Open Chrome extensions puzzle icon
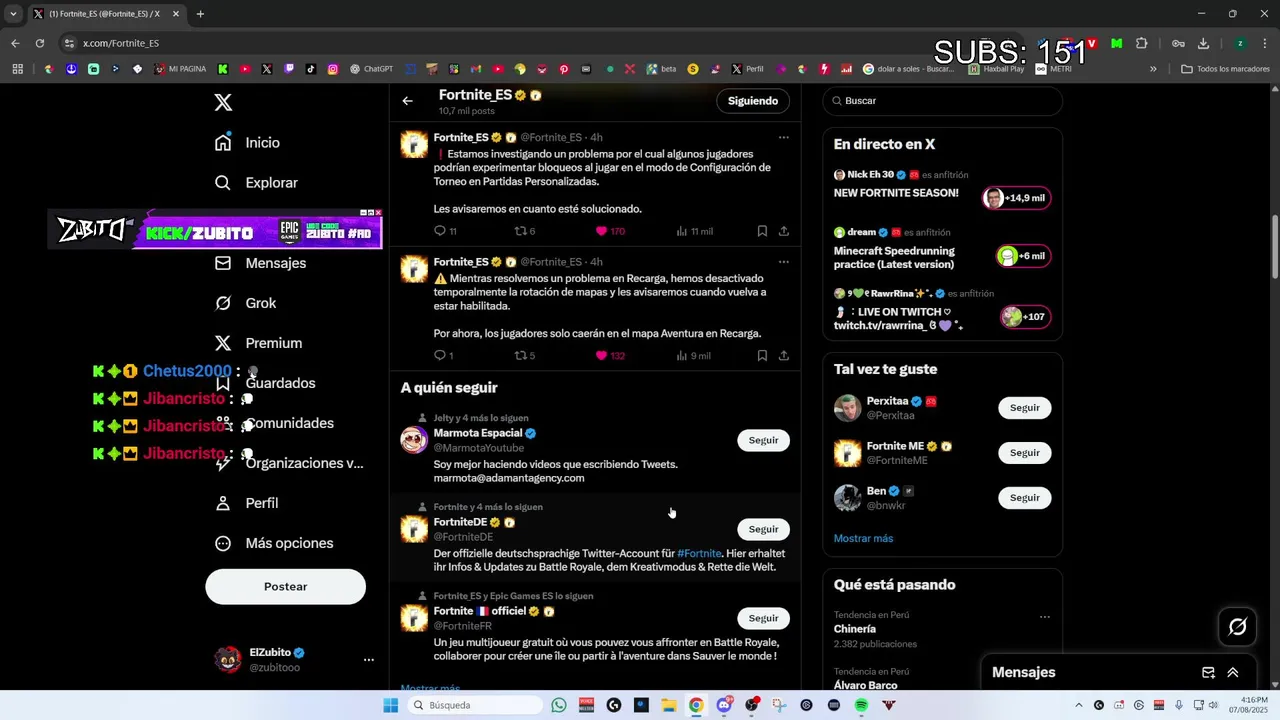 coord(1142,43)
